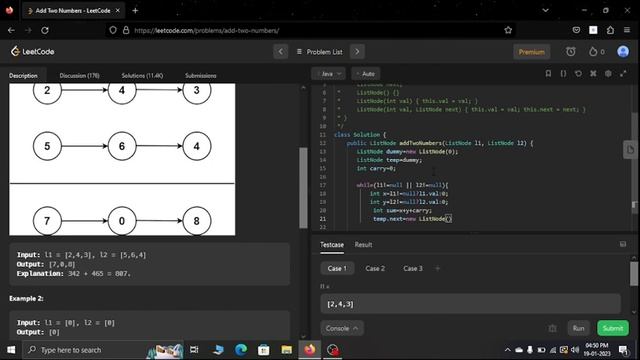Open the timer alarm clock icon
640x360 pixels.
tap(571, 51)
